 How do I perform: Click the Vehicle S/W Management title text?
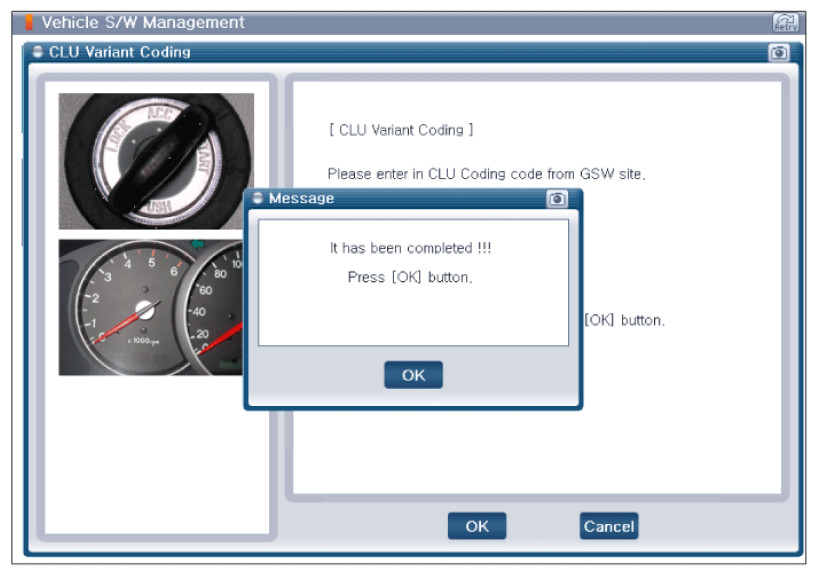pyautogui.click(x=143, y=22)
